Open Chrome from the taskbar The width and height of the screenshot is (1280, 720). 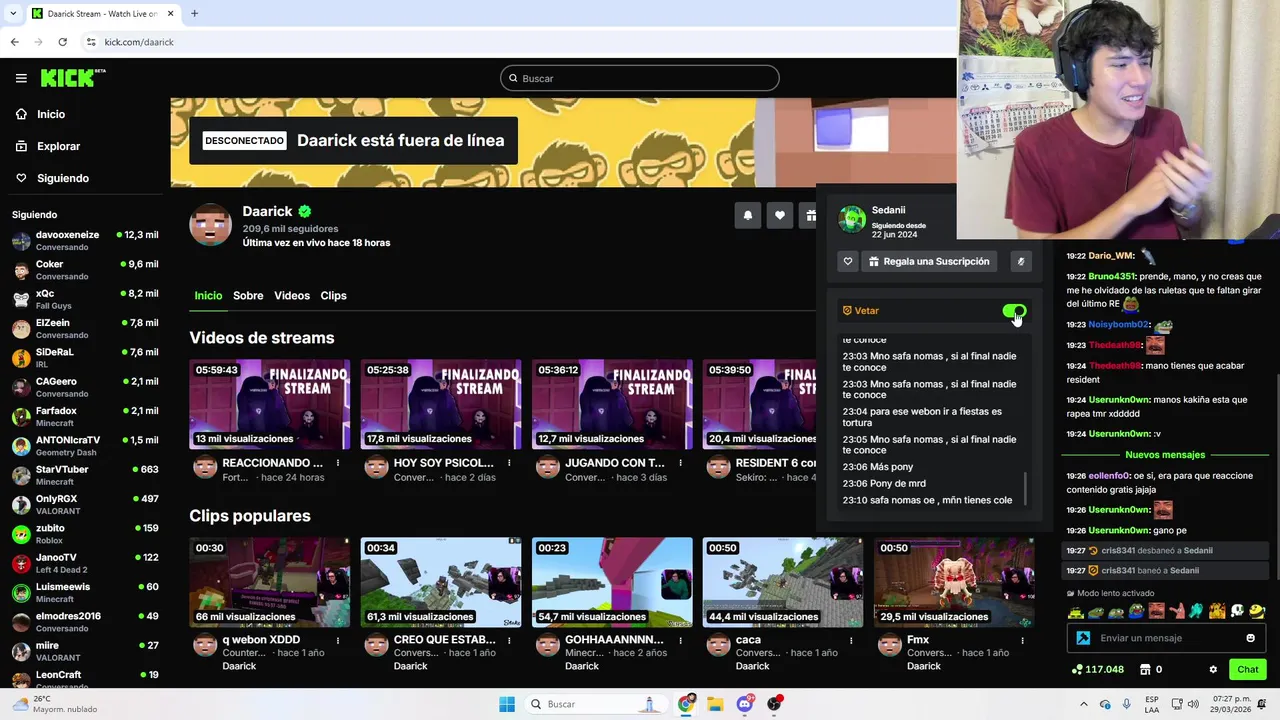pyautogui.click(x=686, y=704)
